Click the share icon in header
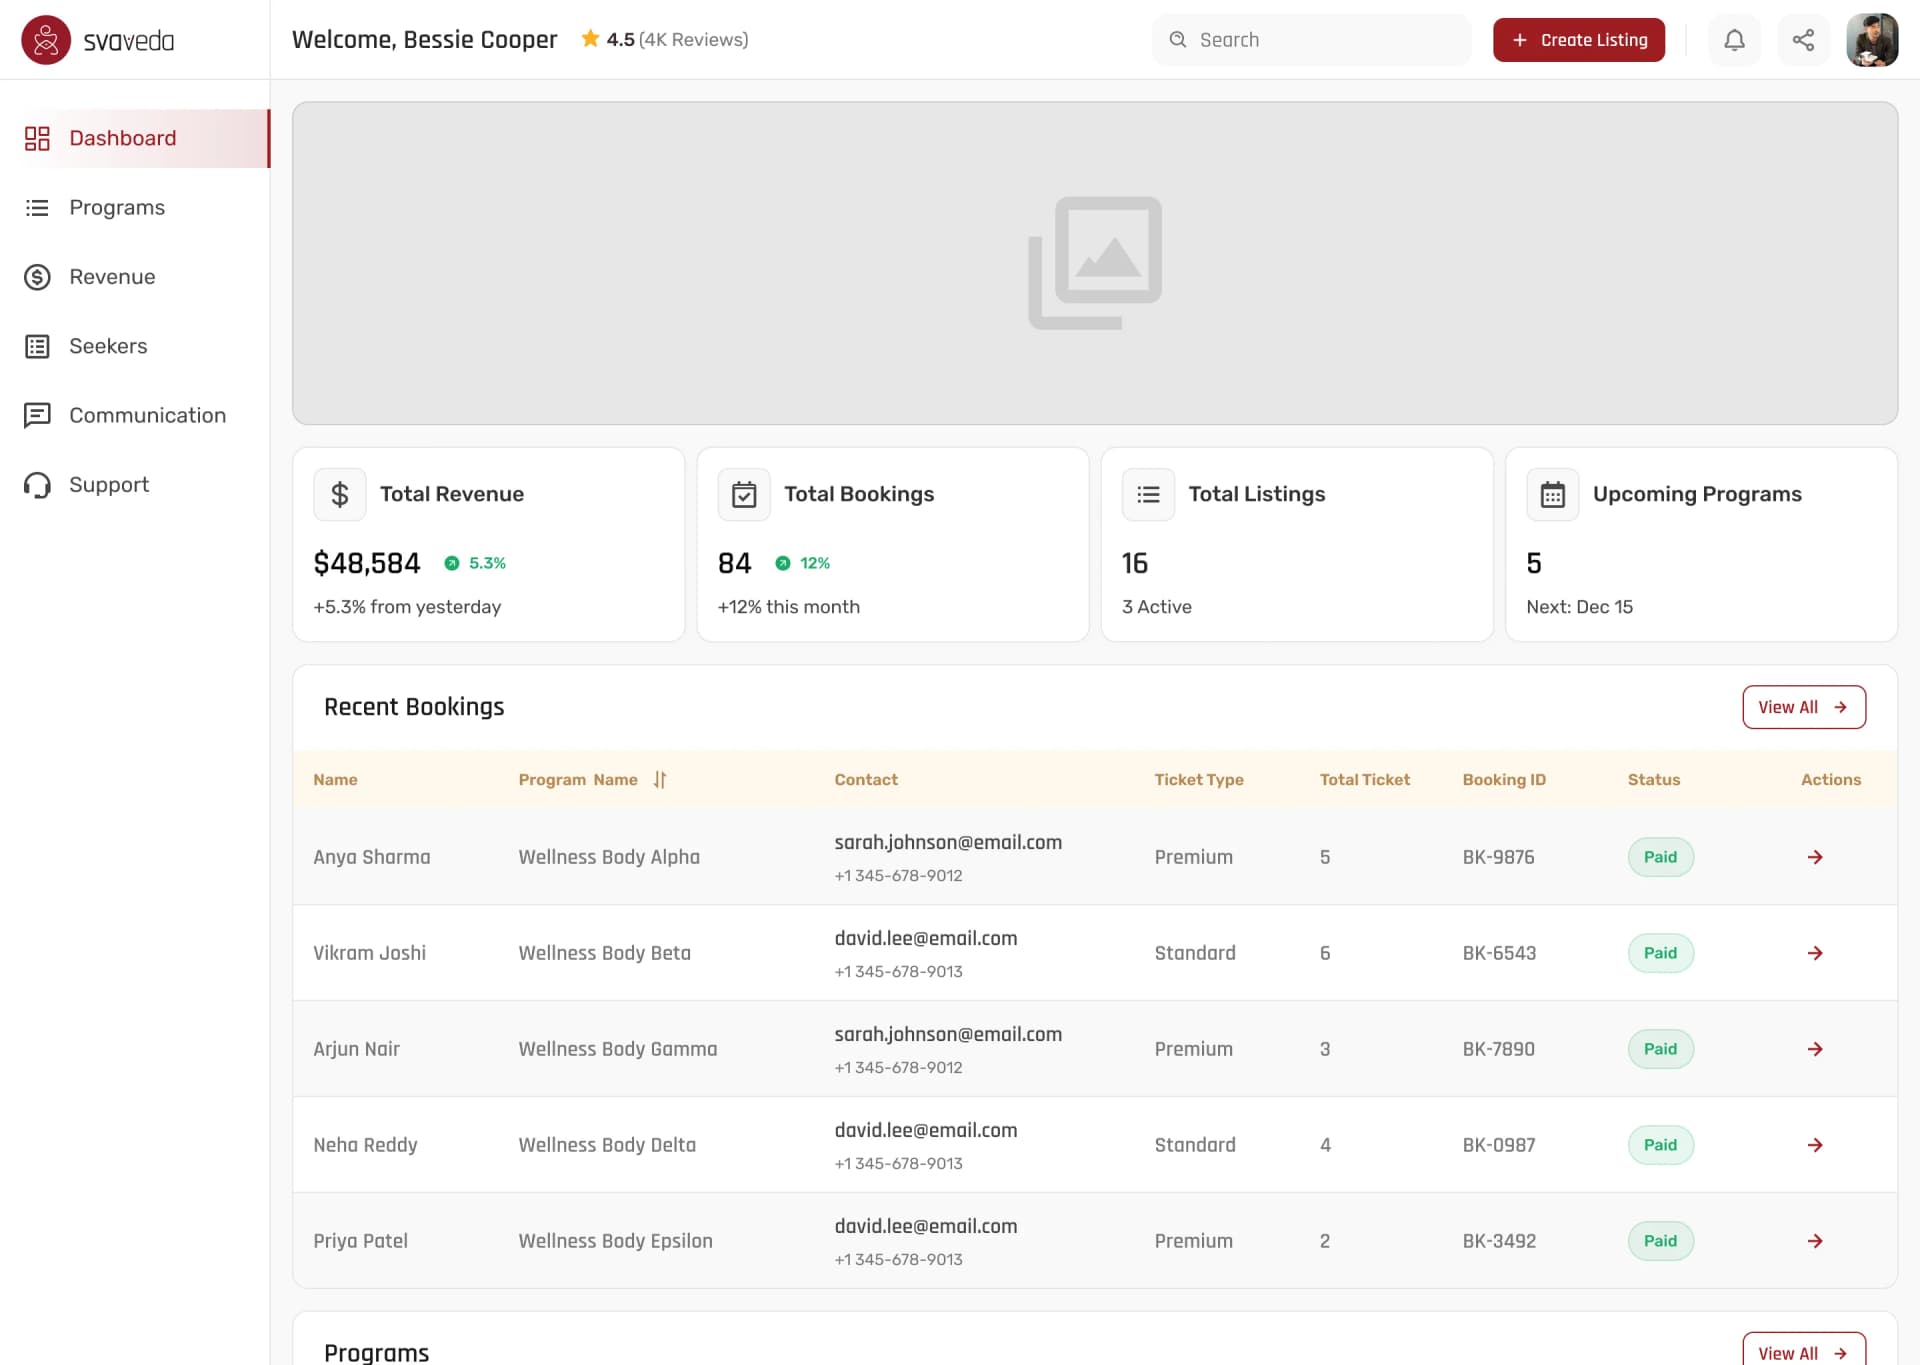Viewport: 1920px width, 1365px height. click(1803, 40)
